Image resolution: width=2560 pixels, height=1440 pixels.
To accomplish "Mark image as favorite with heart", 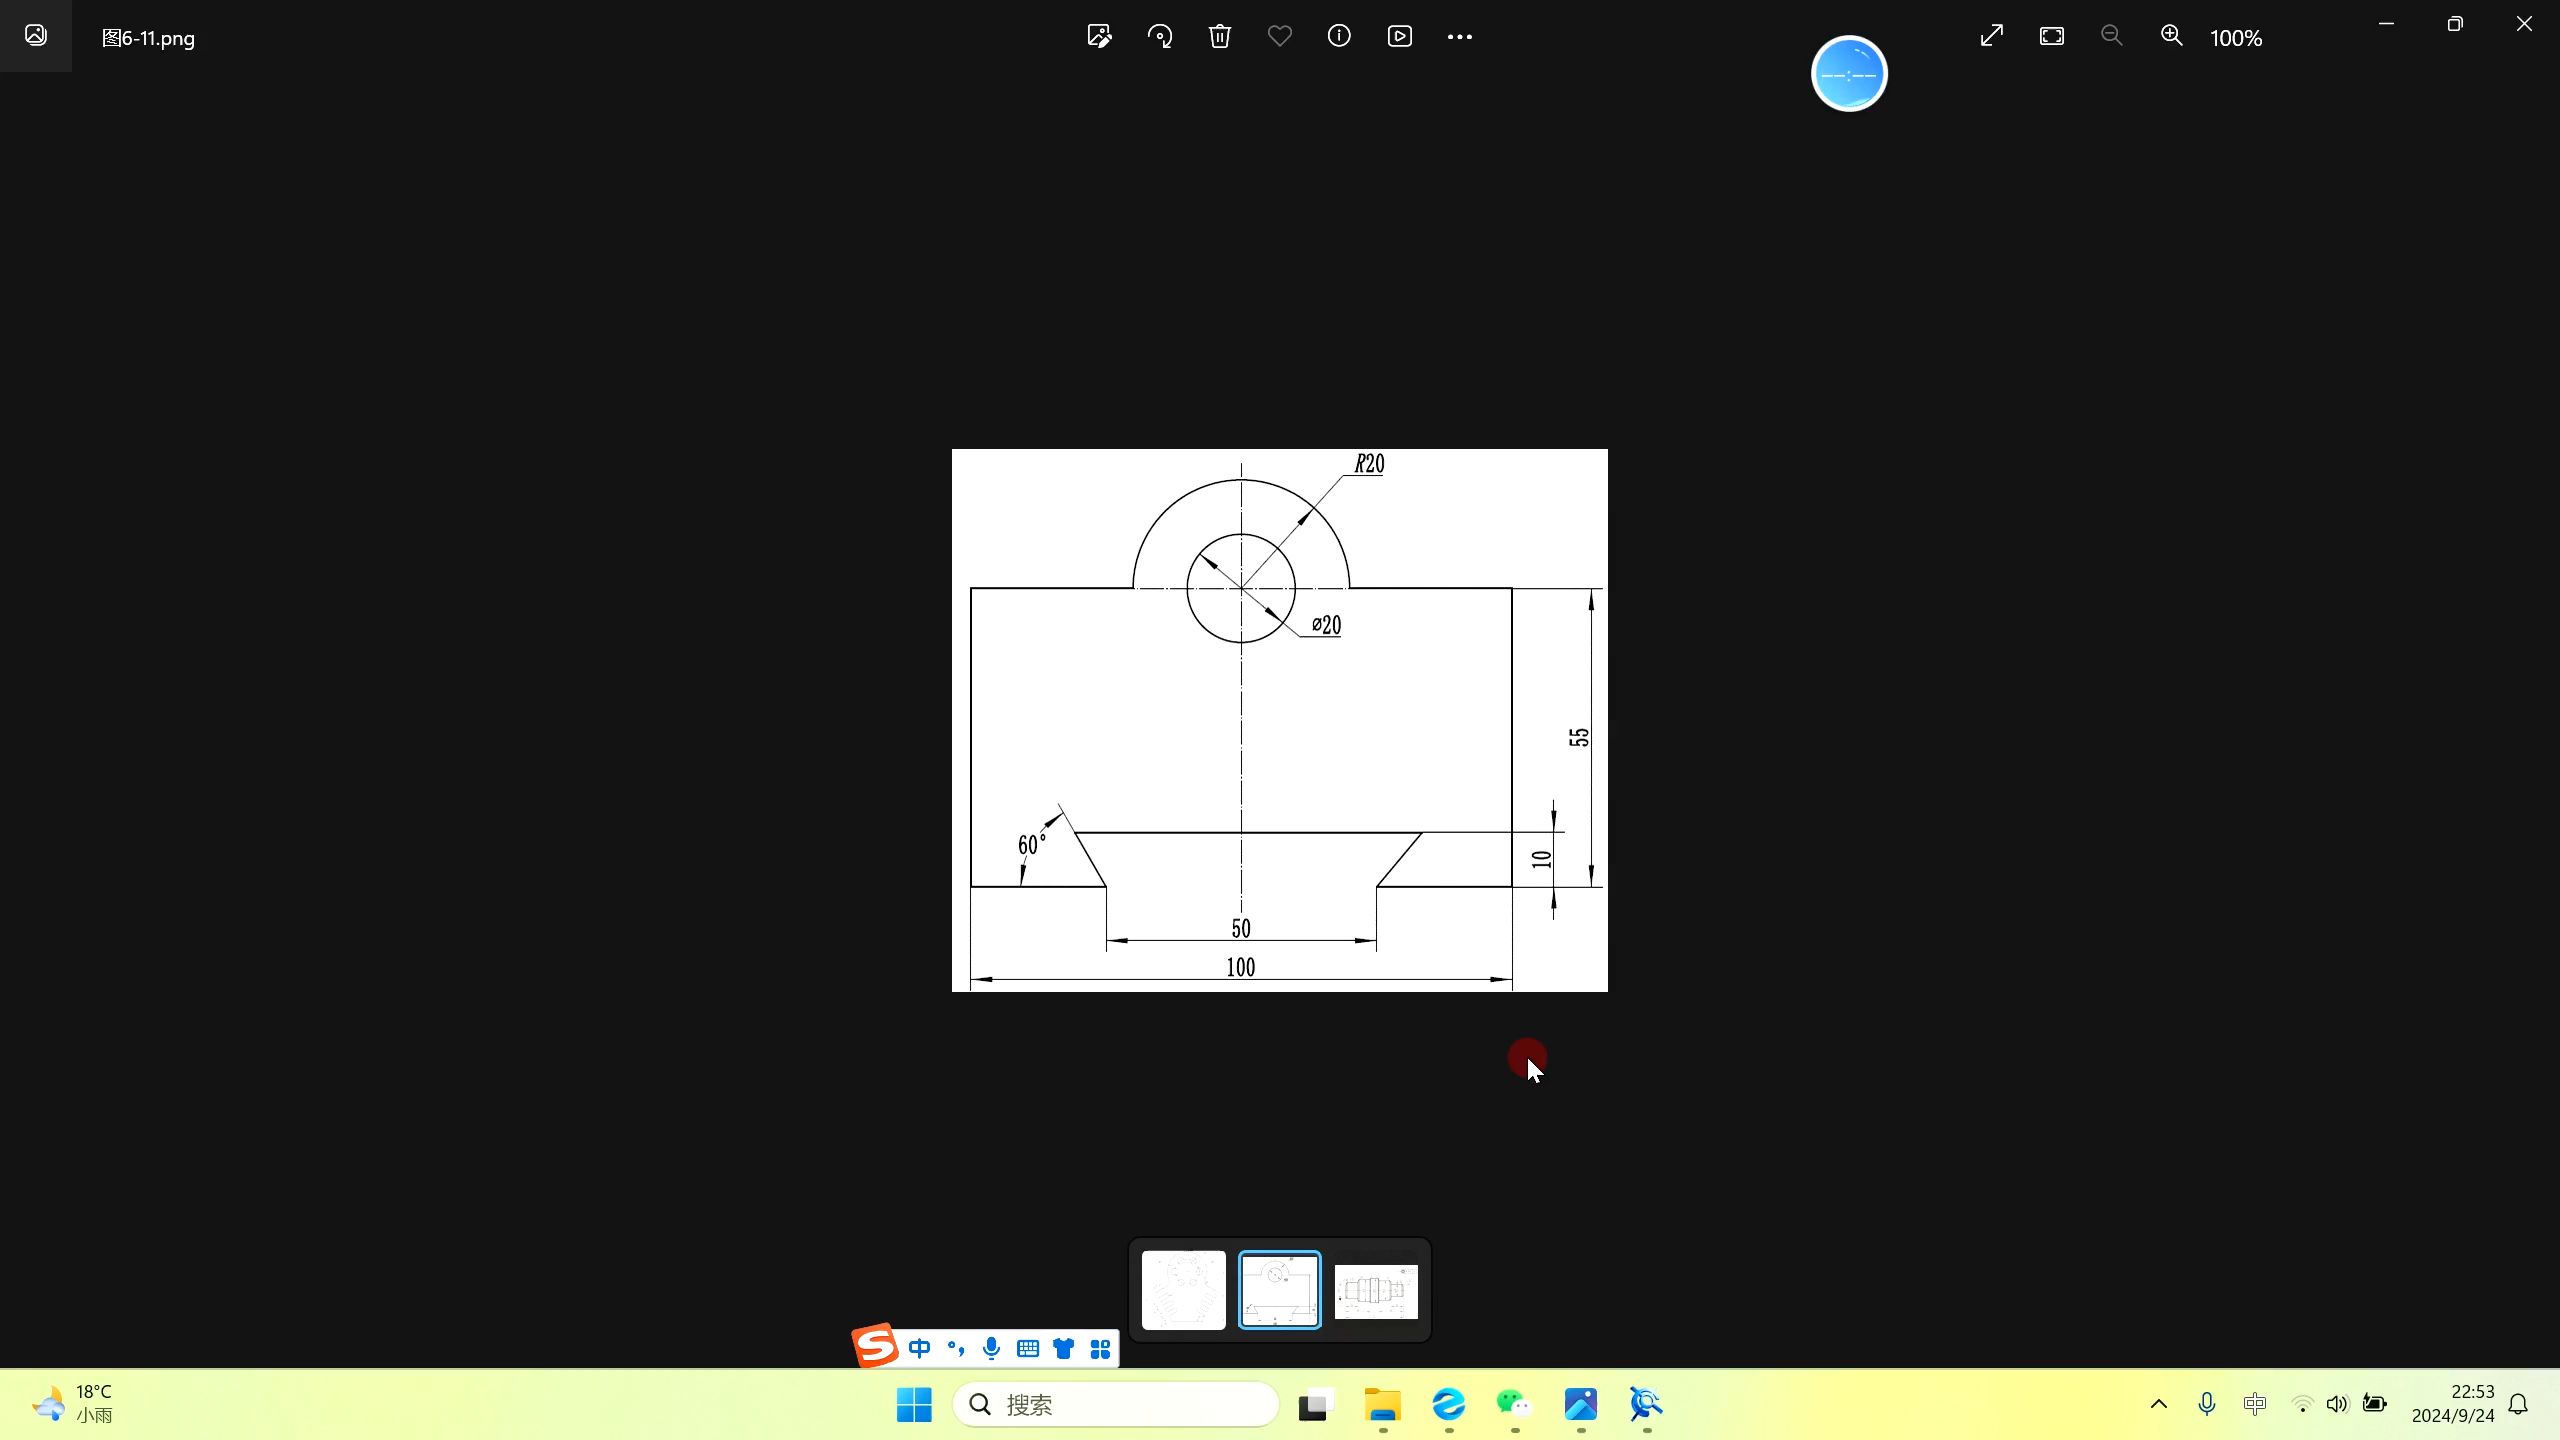I will (1280, 37).
